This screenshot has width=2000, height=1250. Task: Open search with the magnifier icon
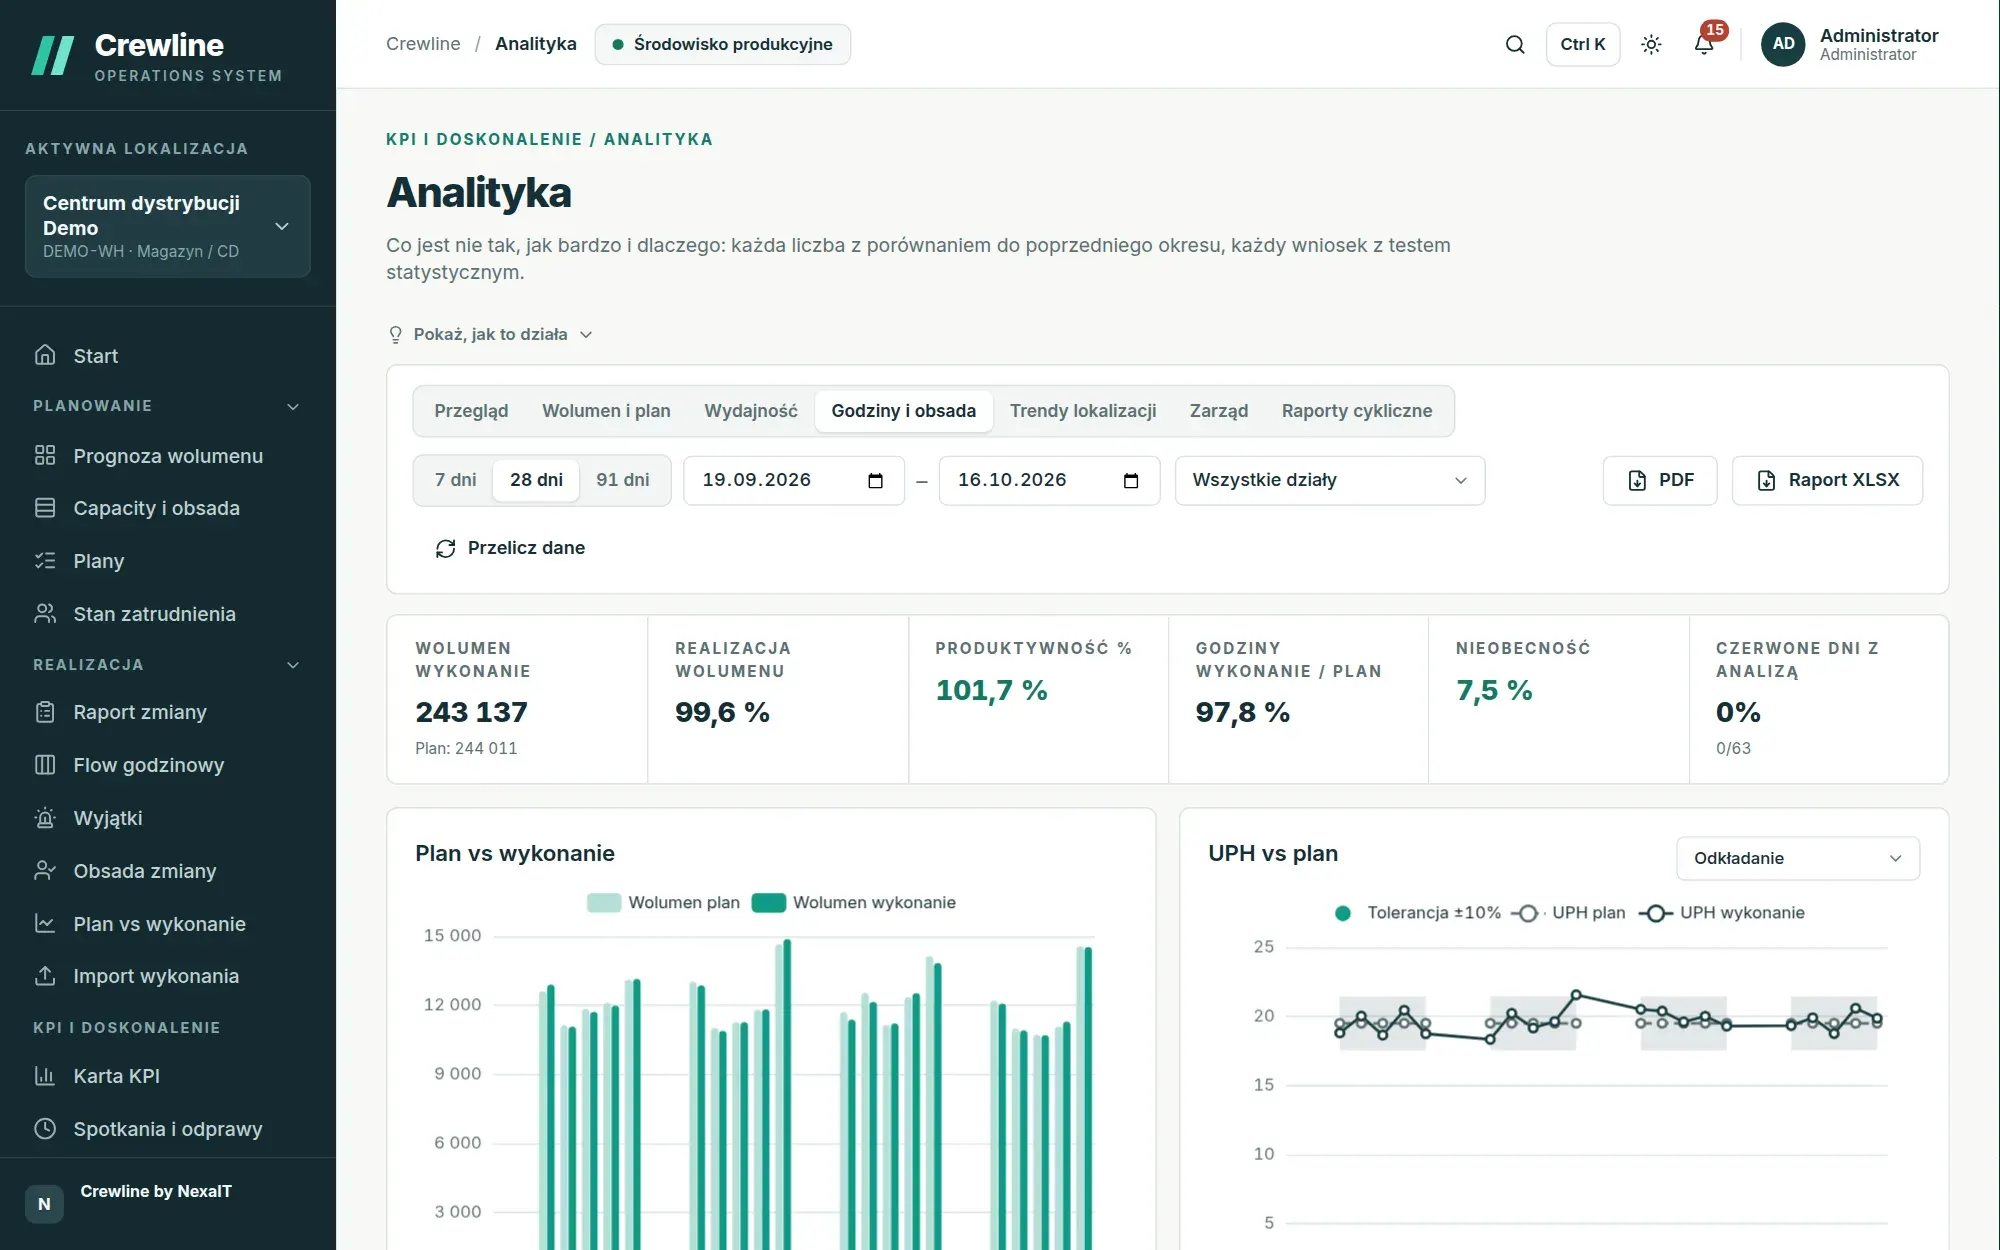pos(1515,44)
